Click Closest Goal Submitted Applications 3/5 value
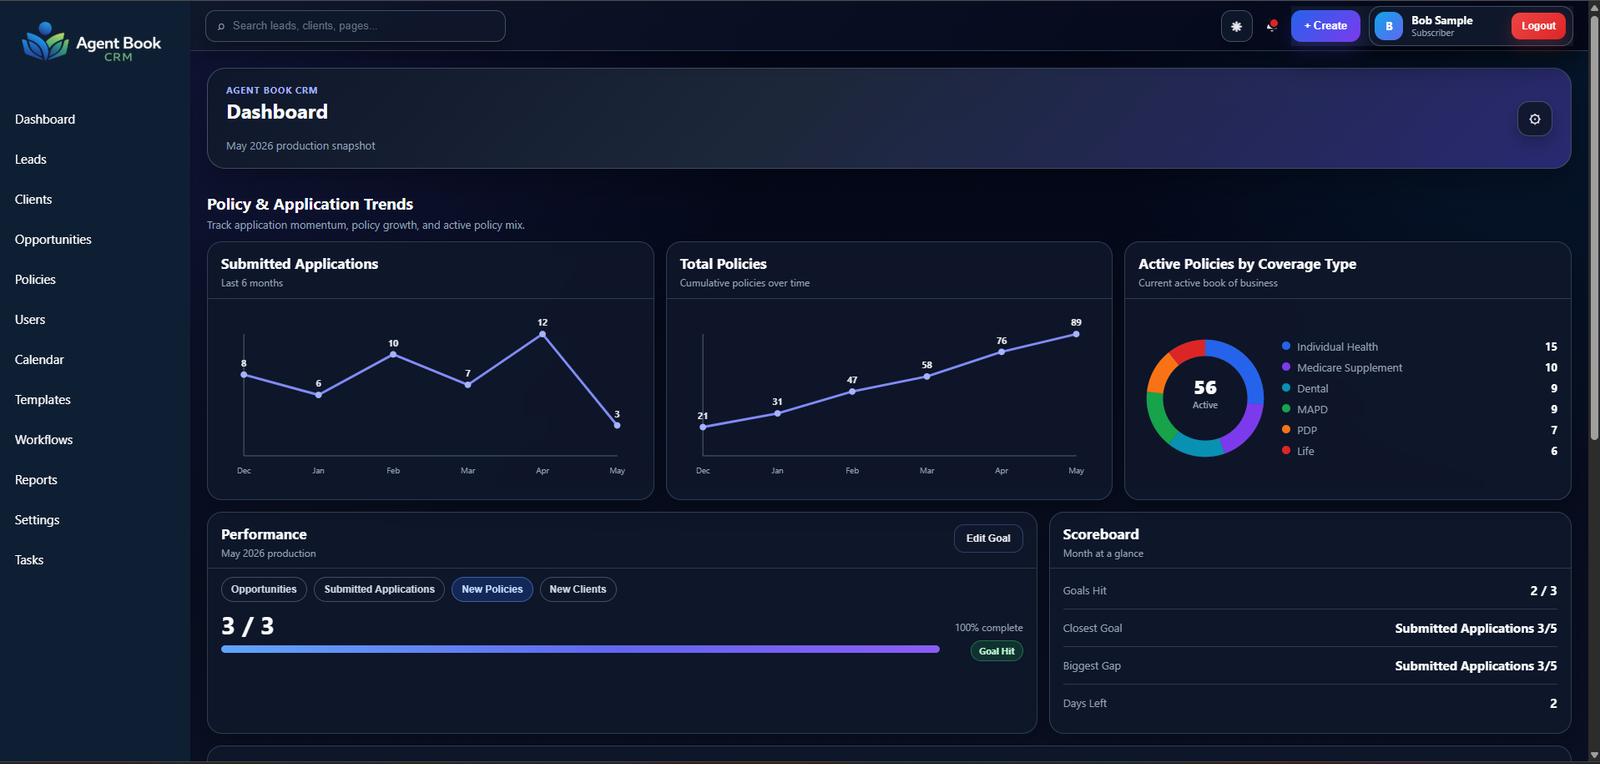The height and width of the screenshot is (764, 1600). point(1476,628)
